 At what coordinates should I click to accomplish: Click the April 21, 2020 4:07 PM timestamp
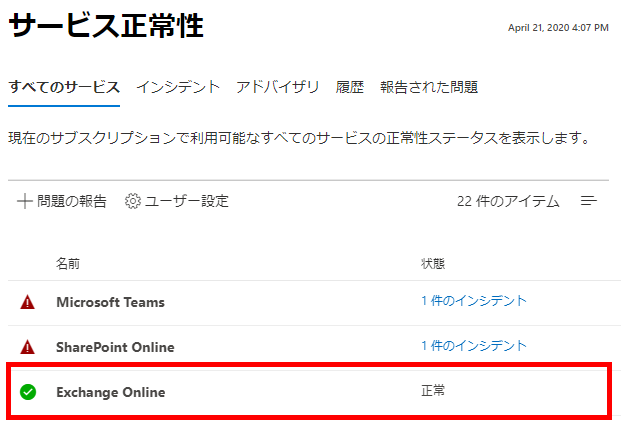point(558,28)
